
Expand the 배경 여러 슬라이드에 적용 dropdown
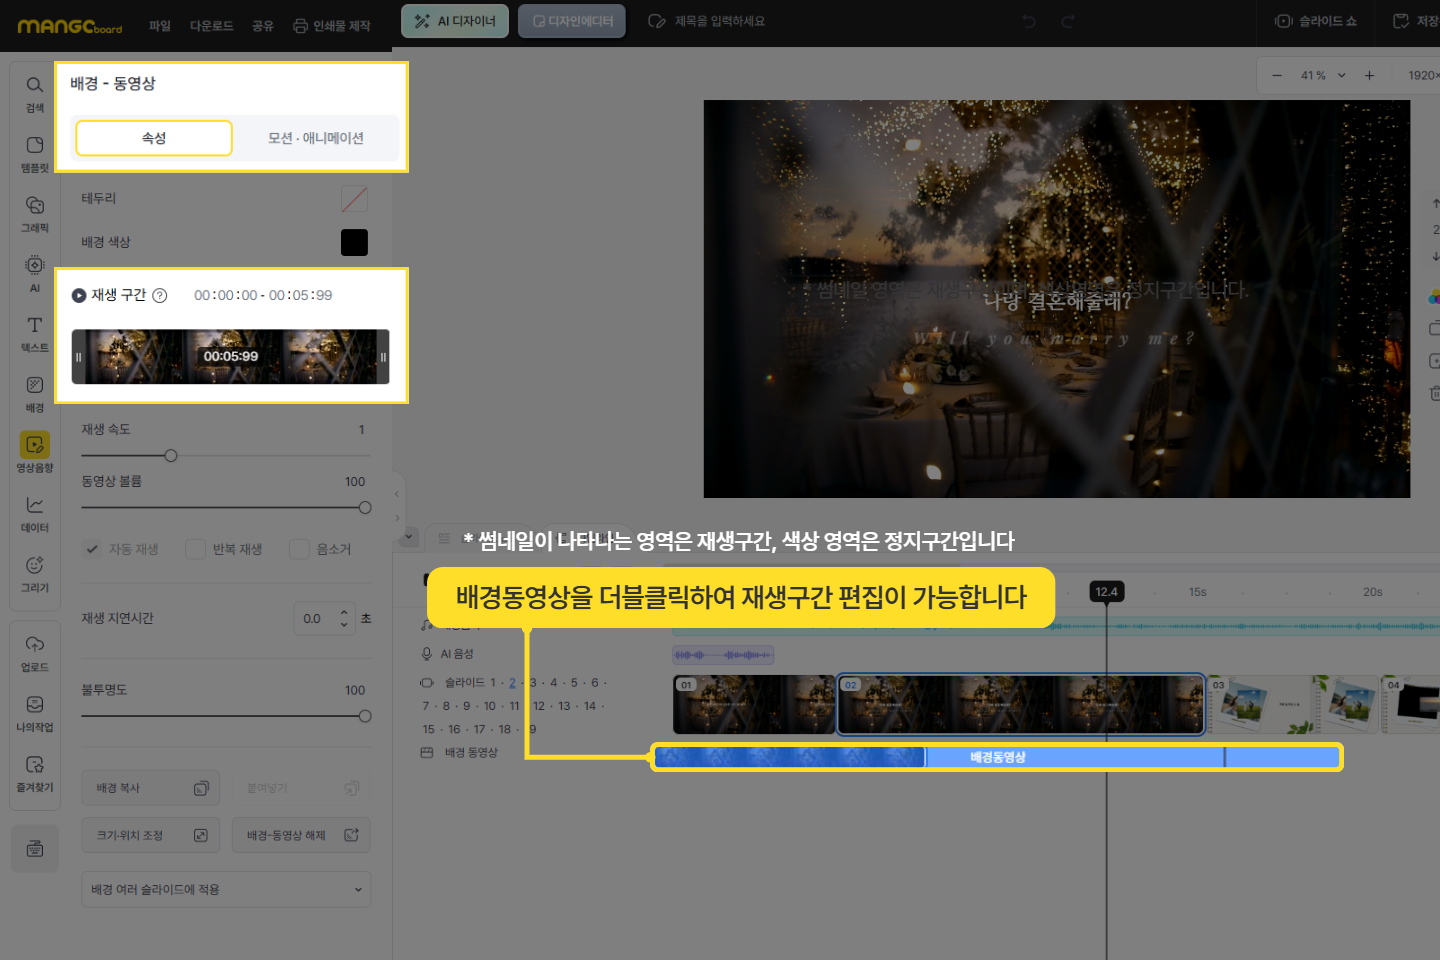pos(226,890)
